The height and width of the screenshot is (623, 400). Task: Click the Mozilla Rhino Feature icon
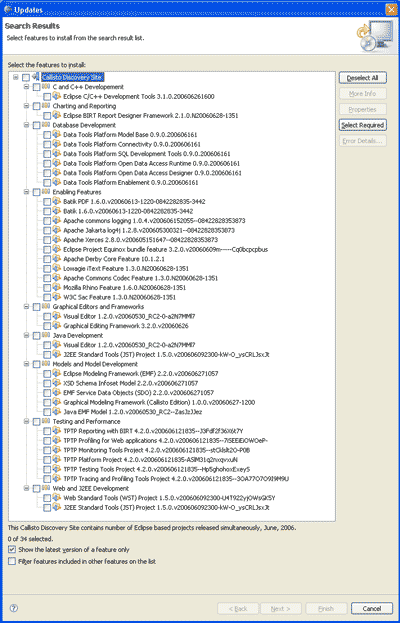click(56, 287)
